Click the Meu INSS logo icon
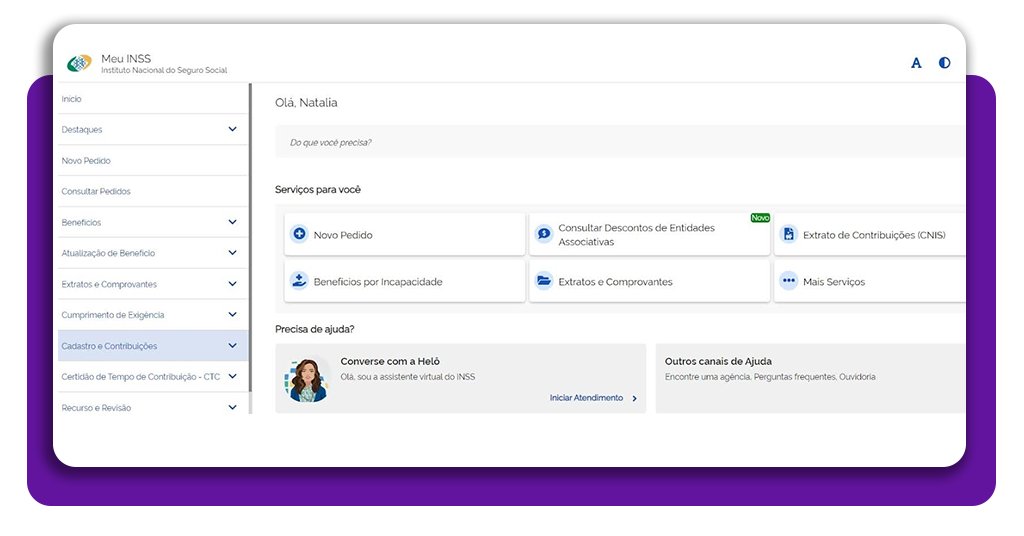 pyautogui.click(x=79, y=63)
